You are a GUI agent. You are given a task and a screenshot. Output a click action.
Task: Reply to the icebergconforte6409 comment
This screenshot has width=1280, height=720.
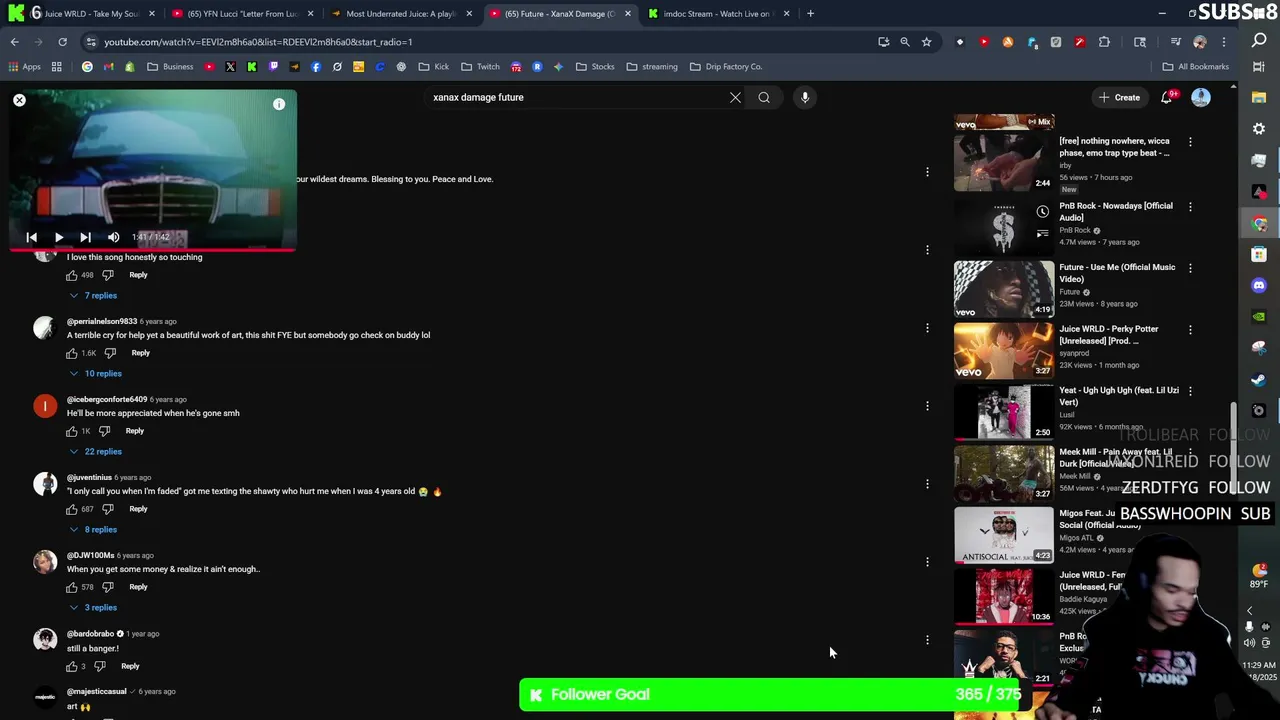(x=135, y=431)
